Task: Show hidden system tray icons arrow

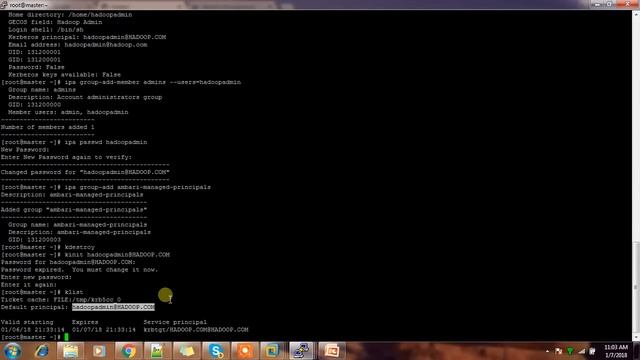Action: (x=547, y=351)
